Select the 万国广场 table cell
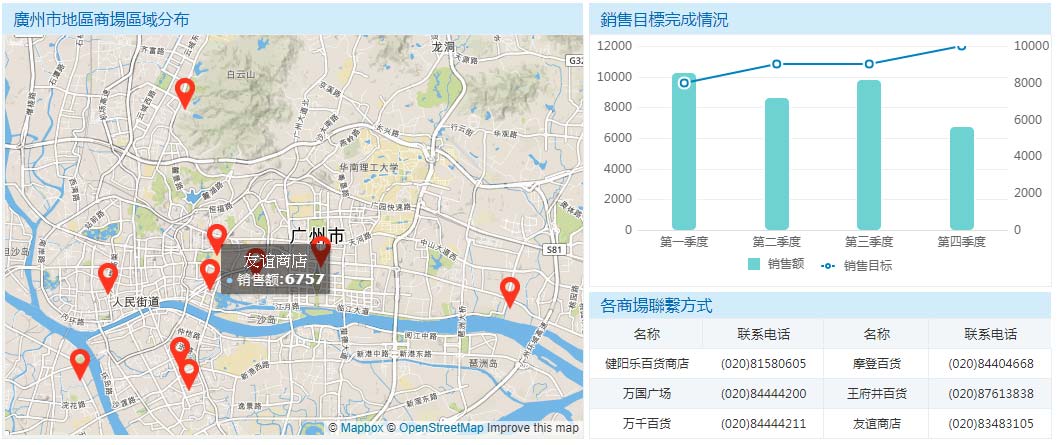 tap(646, 394)
